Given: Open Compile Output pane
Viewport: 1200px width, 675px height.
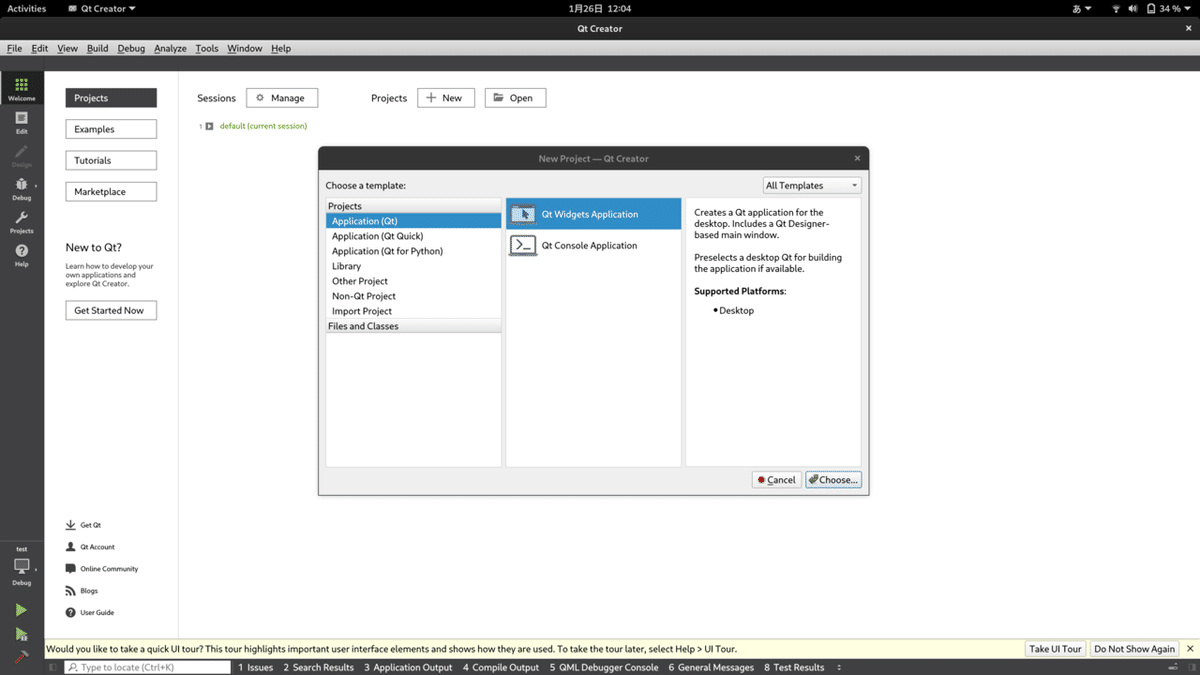Looking at the screenshot, I should click(500, 667).
